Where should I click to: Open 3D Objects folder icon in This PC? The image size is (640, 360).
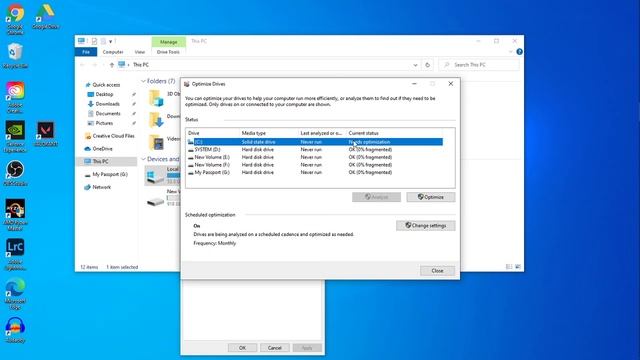tap(156, 98)
